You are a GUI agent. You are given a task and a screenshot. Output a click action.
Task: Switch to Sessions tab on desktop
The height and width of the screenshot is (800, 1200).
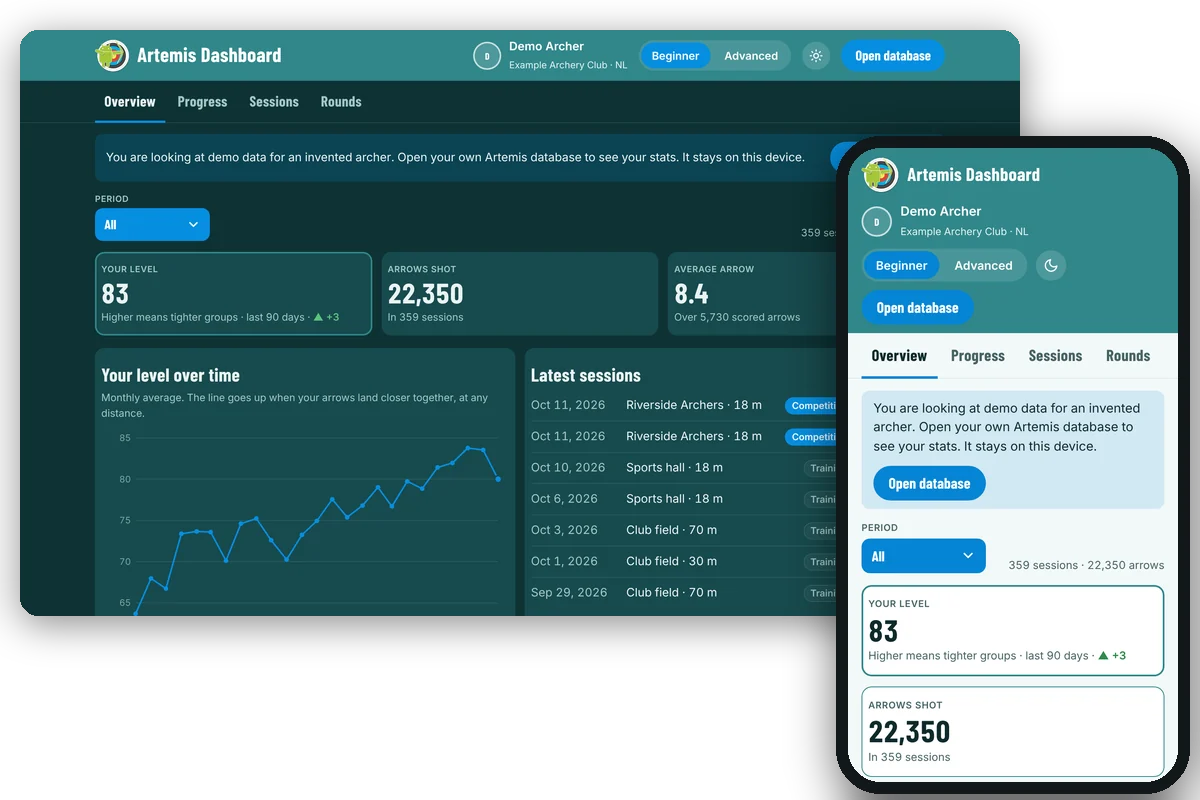click(x=274, y=102)
